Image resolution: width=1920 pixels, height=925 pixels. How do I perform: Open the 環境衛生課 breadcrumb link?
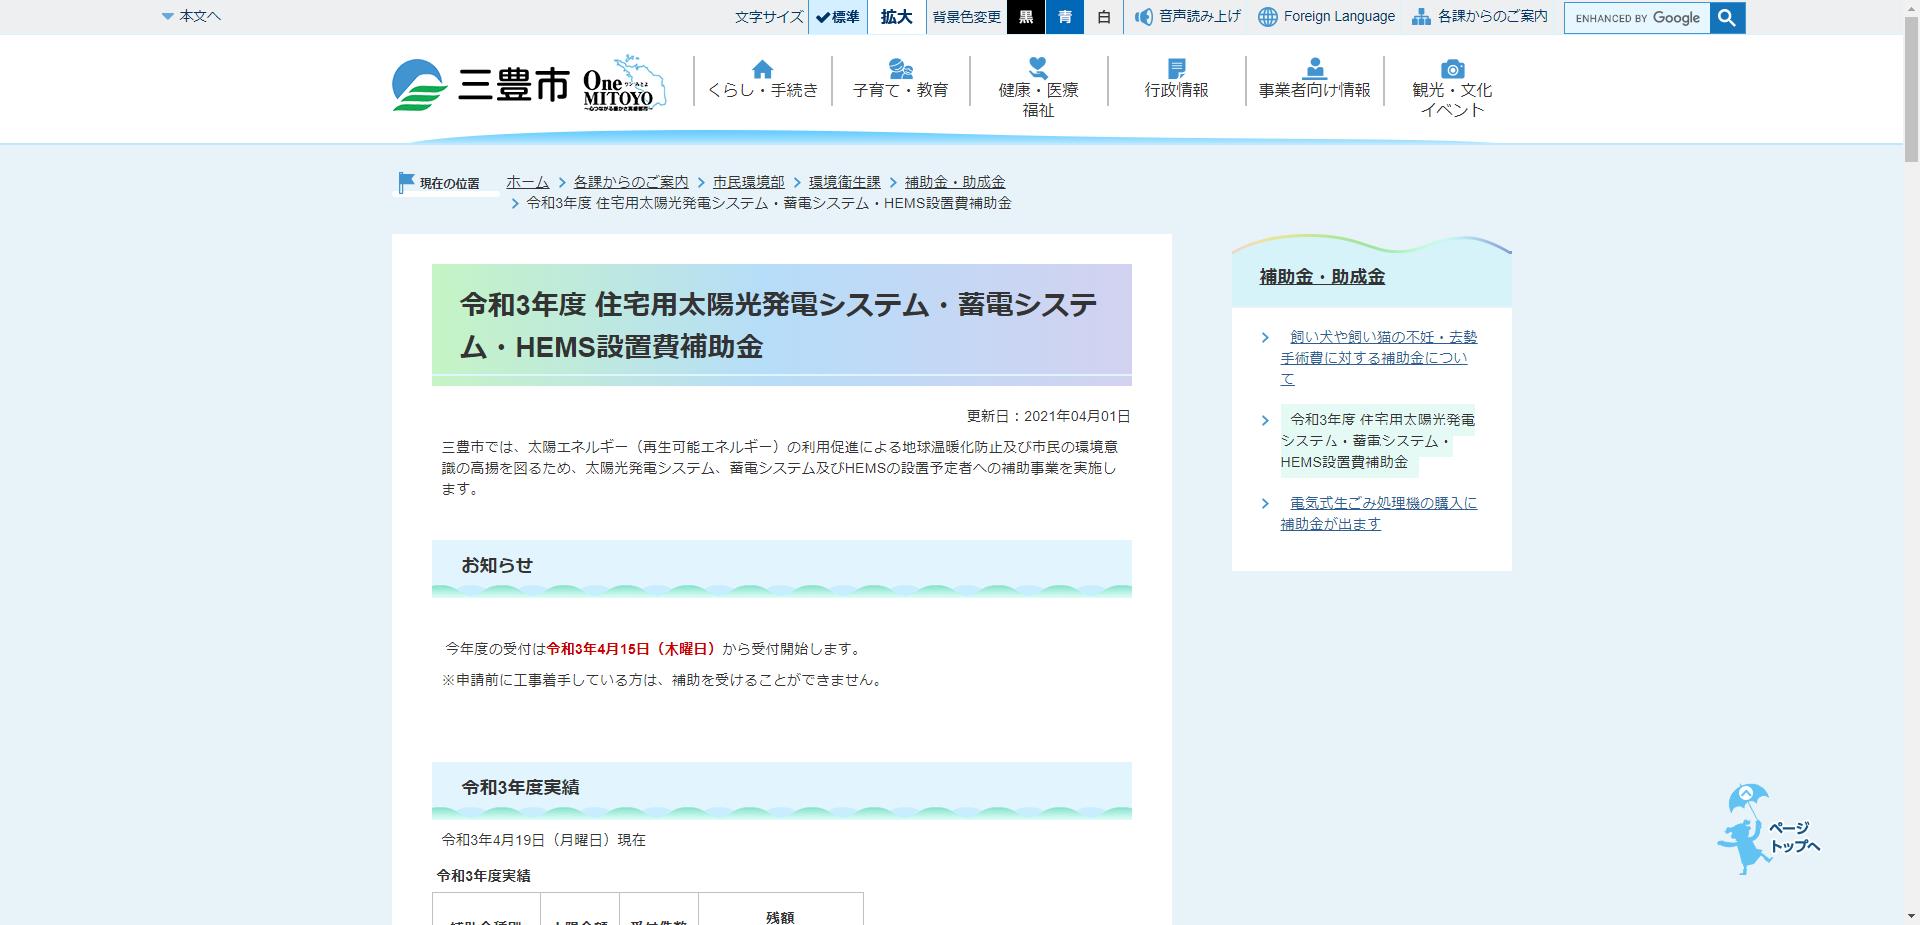tap(845, 181)
